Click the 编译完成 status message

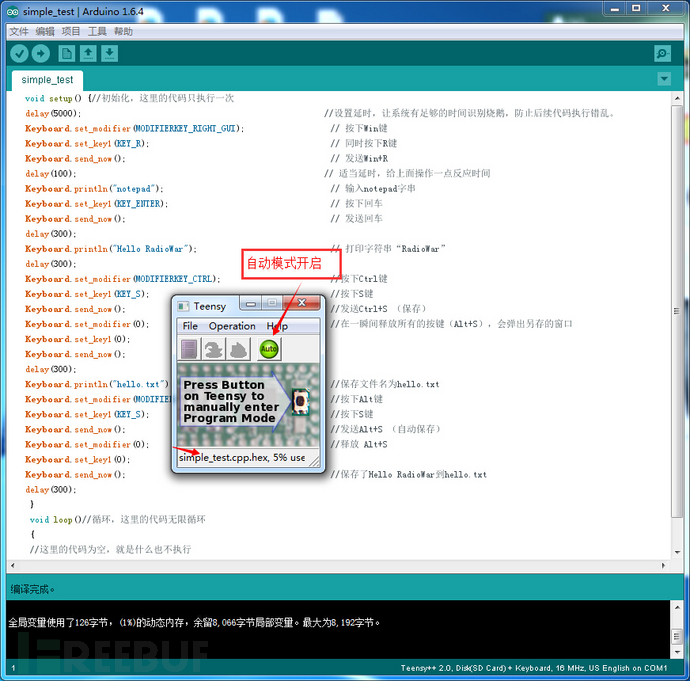[32, 589]
